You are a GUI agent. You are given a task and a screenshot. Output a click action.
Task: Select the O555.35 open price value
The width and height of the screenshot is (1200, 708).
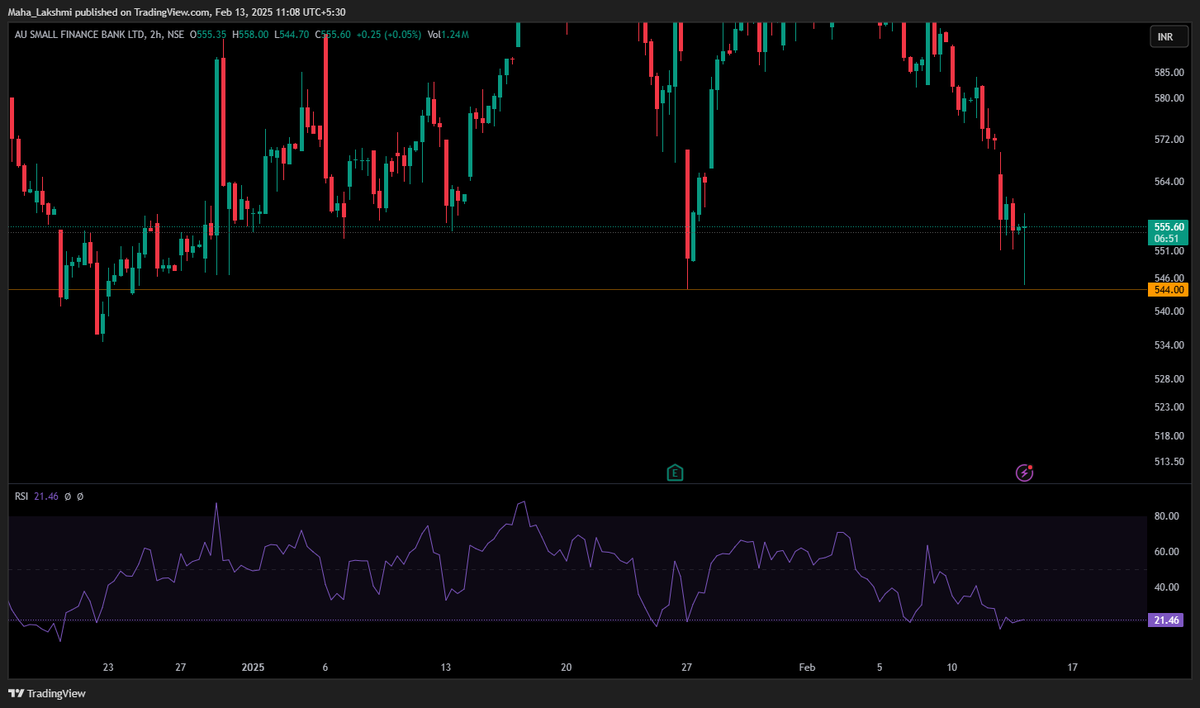pyautogui.click(x=208, y=34)
